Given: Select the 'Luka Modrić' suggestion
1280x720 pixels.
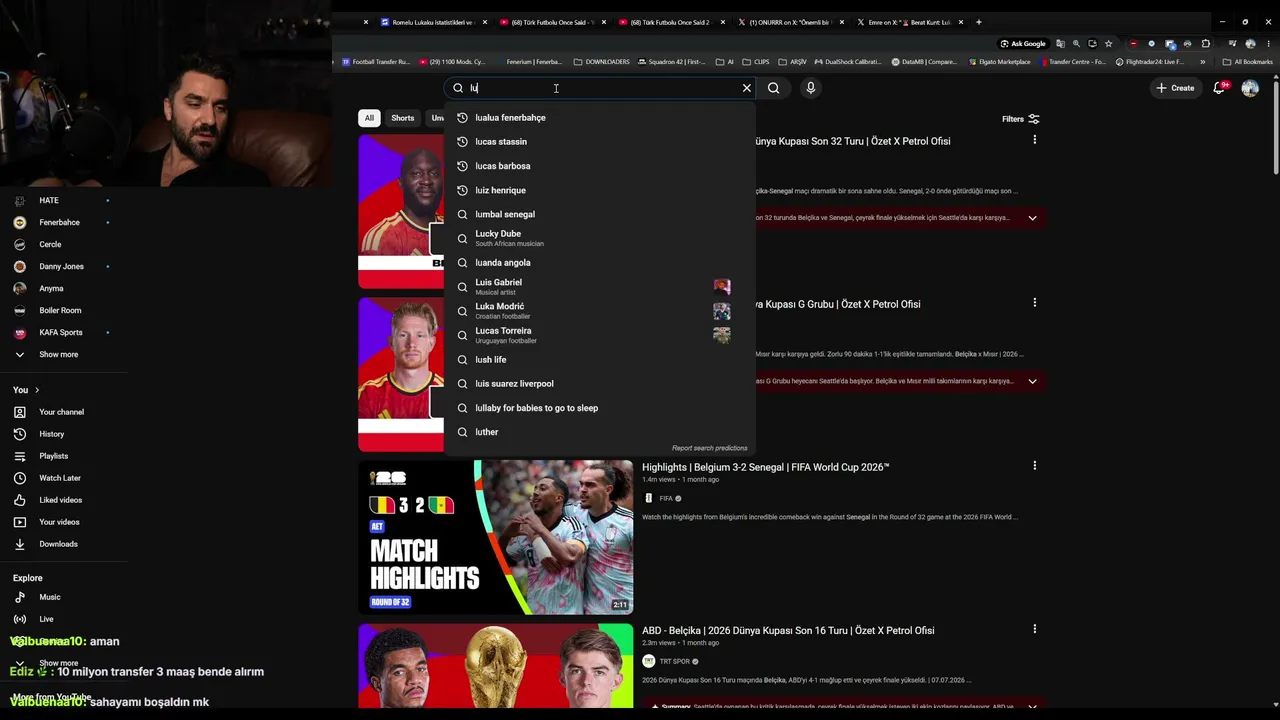Looking at the screenshot, I should point(600,311).
